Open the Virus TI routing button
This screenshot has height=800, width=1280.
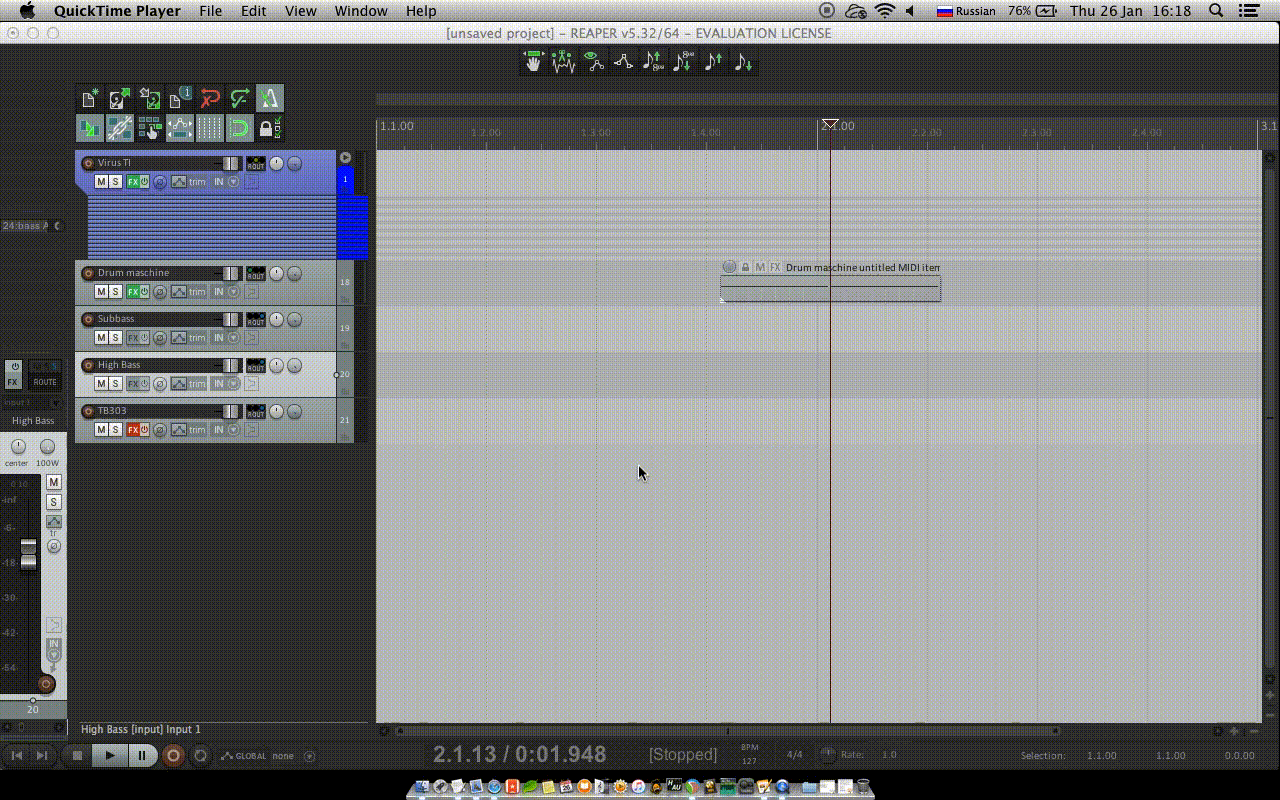[x=256, y=163]
